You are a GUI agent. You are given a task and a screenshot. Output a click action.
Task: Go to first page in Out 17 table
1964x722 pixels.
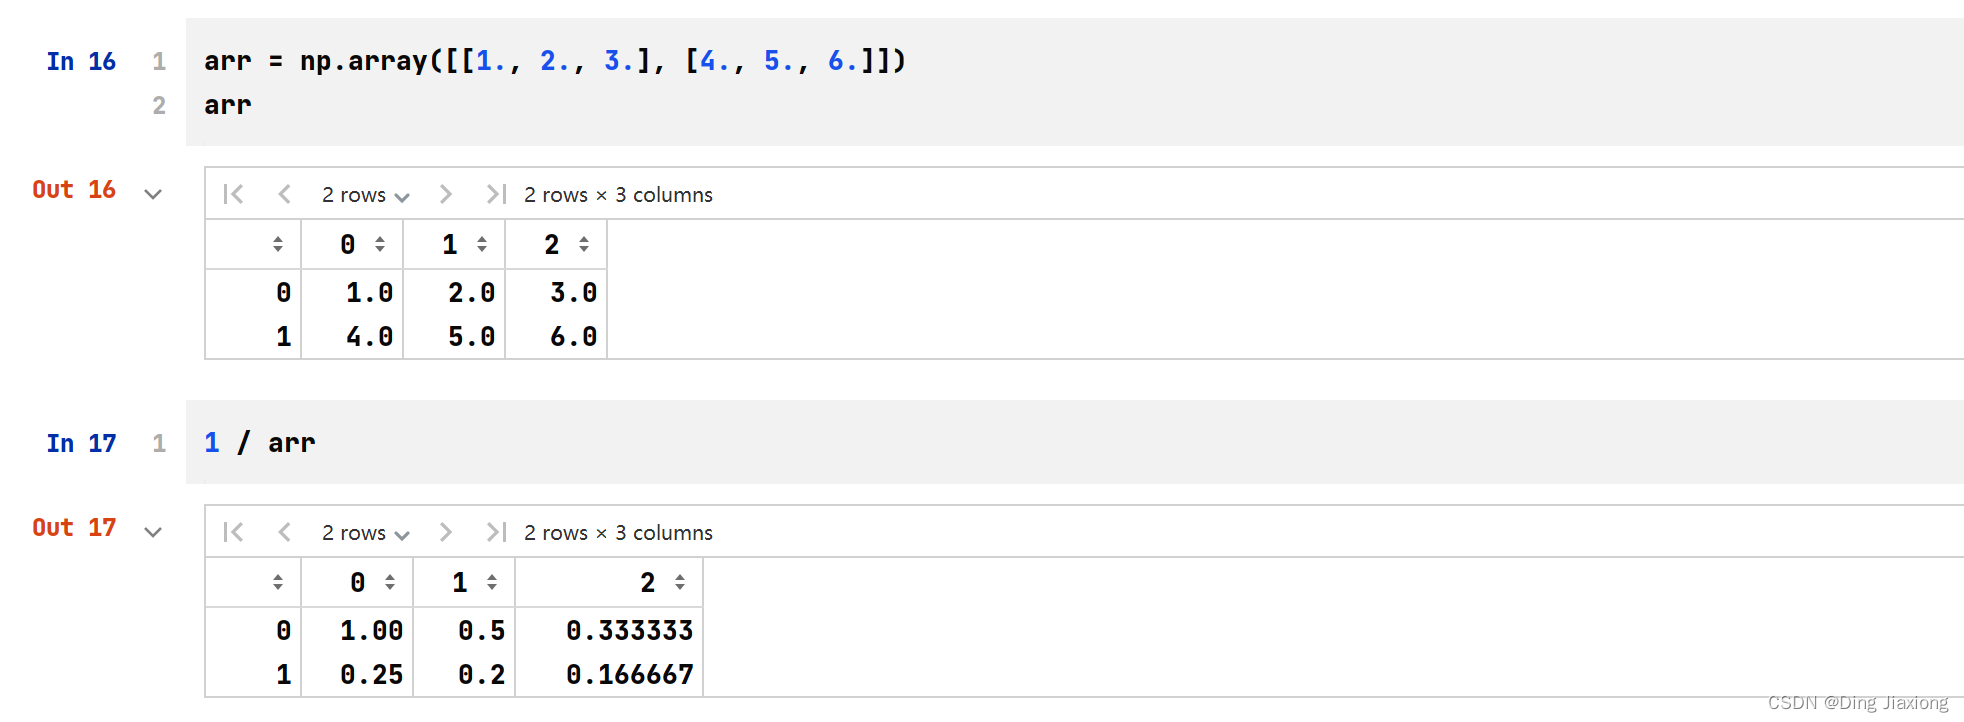(x=233, y=532)
